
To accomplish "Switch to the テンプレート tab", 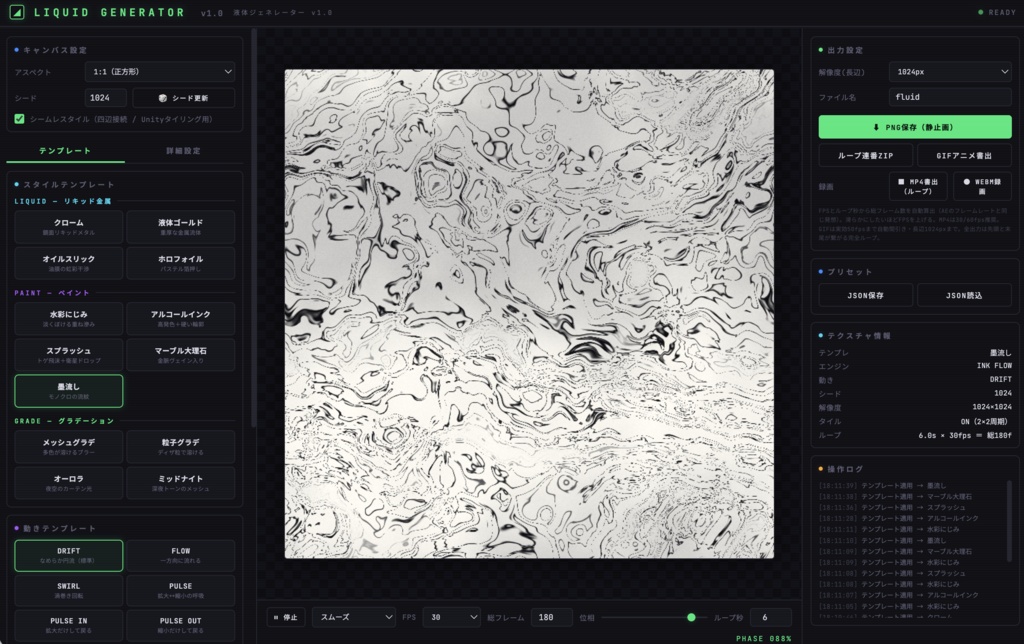I will click(65, 151).
